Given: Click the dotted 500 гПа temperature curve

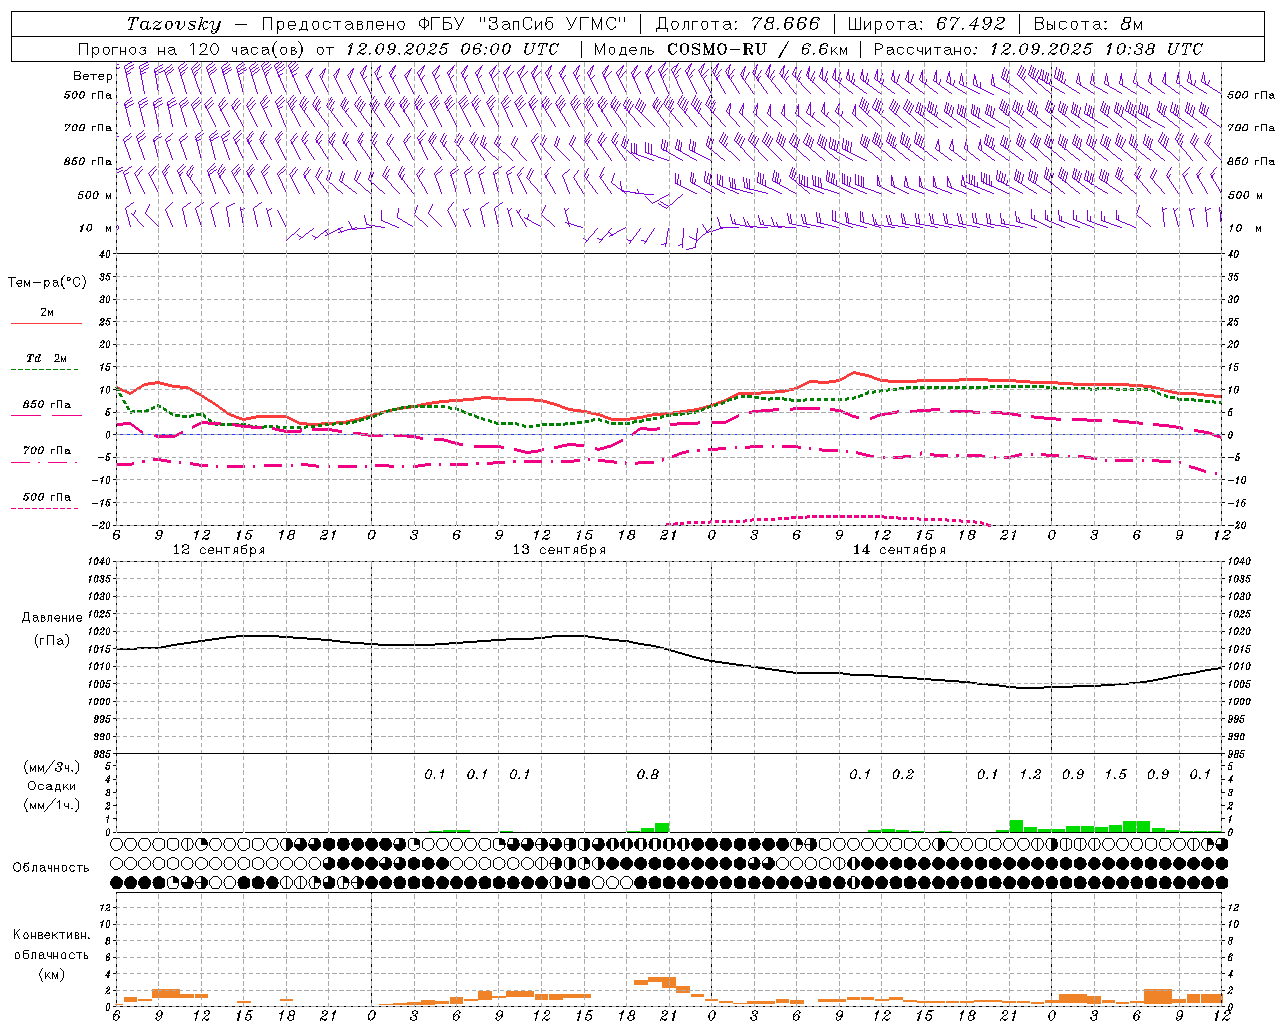Looking at the screenshot, I should [x=830, y=517].
